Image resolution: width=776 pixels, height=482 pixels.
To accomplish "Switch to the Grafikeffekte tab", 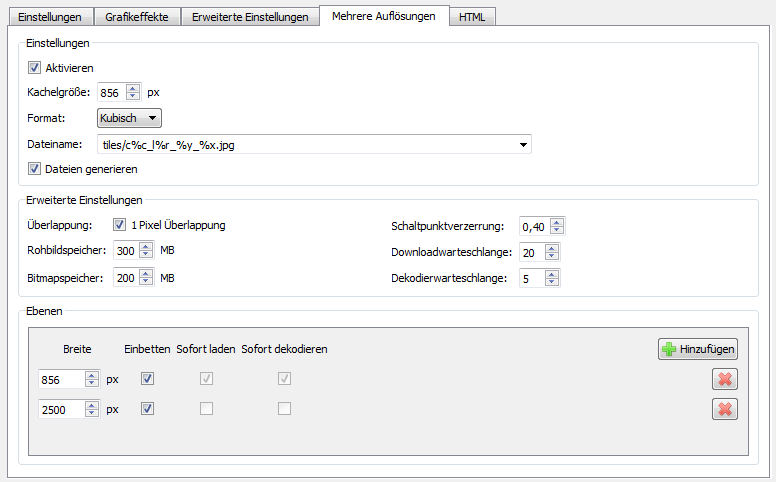I will pyautogui.click(x=137, y=17).
